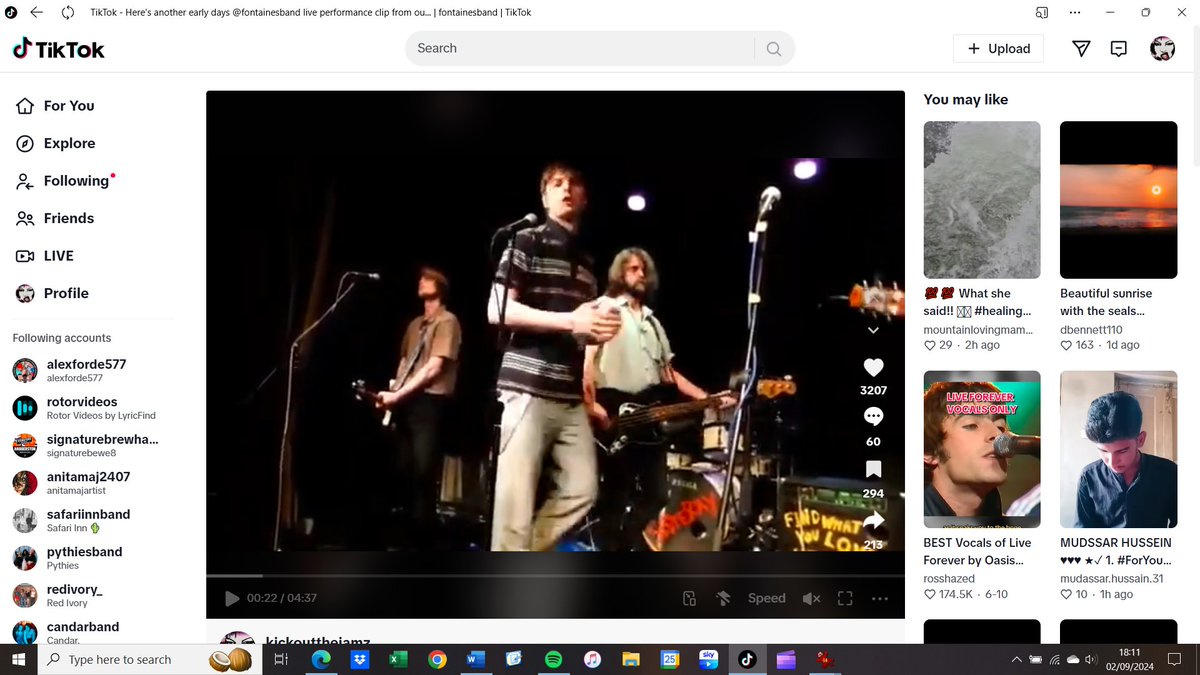Toggle the miniplayer icon
The height and width of the screenshot is (675, 1200).
click(689, 598)
